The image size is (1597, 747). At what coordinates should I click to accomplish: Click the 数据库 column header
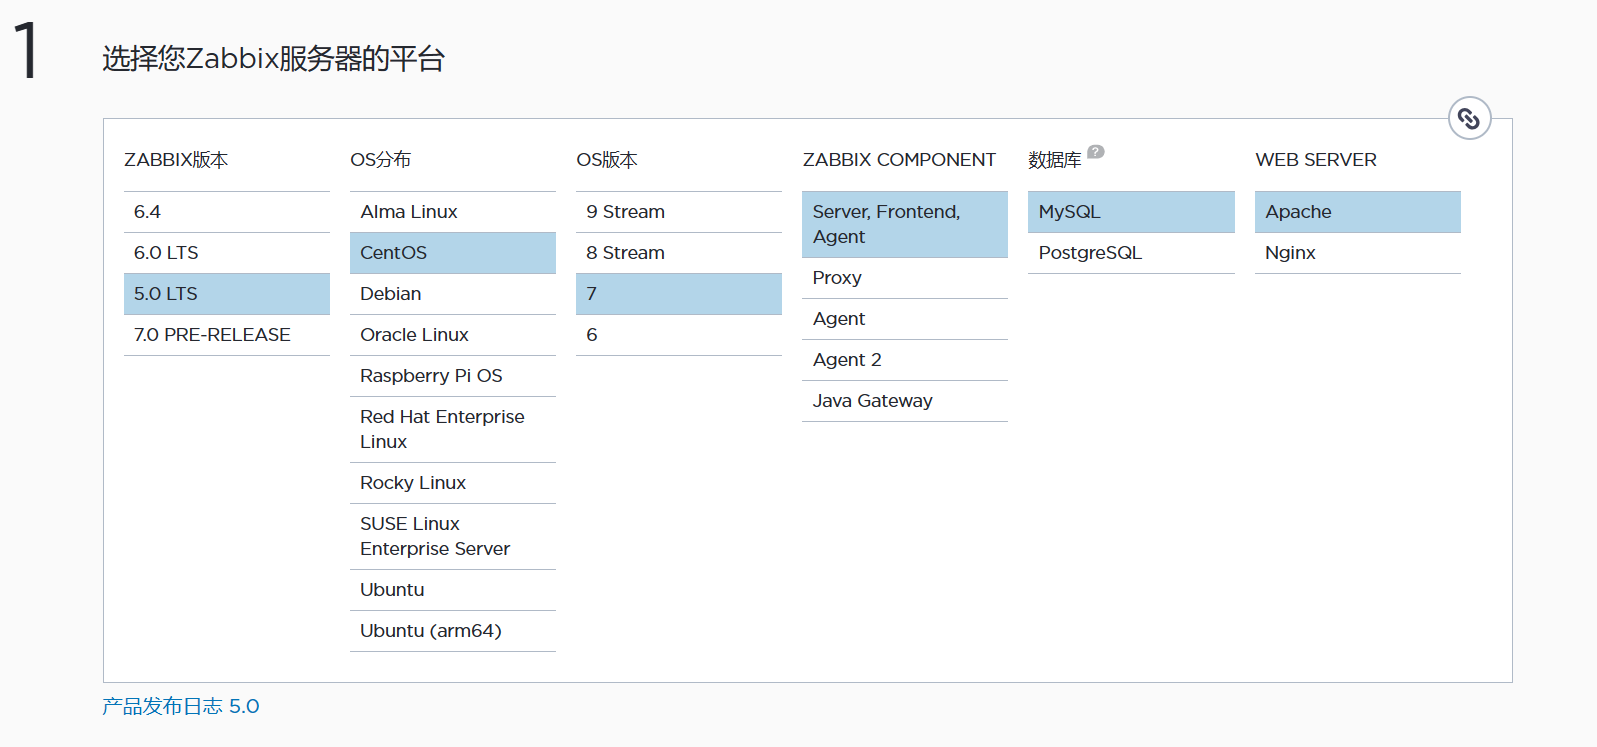[1055, 160]
